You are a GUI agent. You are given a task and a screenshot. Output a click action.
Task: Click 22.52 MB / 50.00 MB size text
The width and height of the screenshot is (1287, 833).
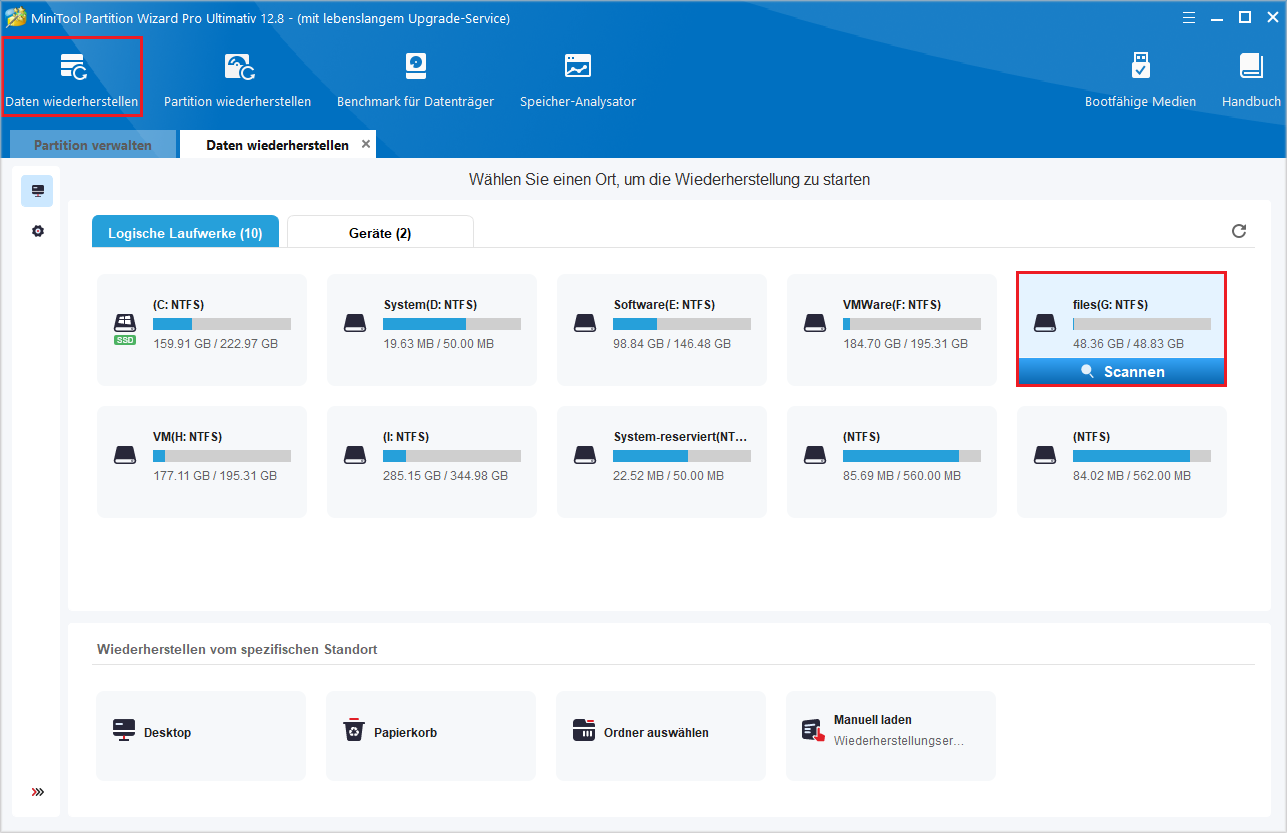pyautogui.click(x=668, y=476)
